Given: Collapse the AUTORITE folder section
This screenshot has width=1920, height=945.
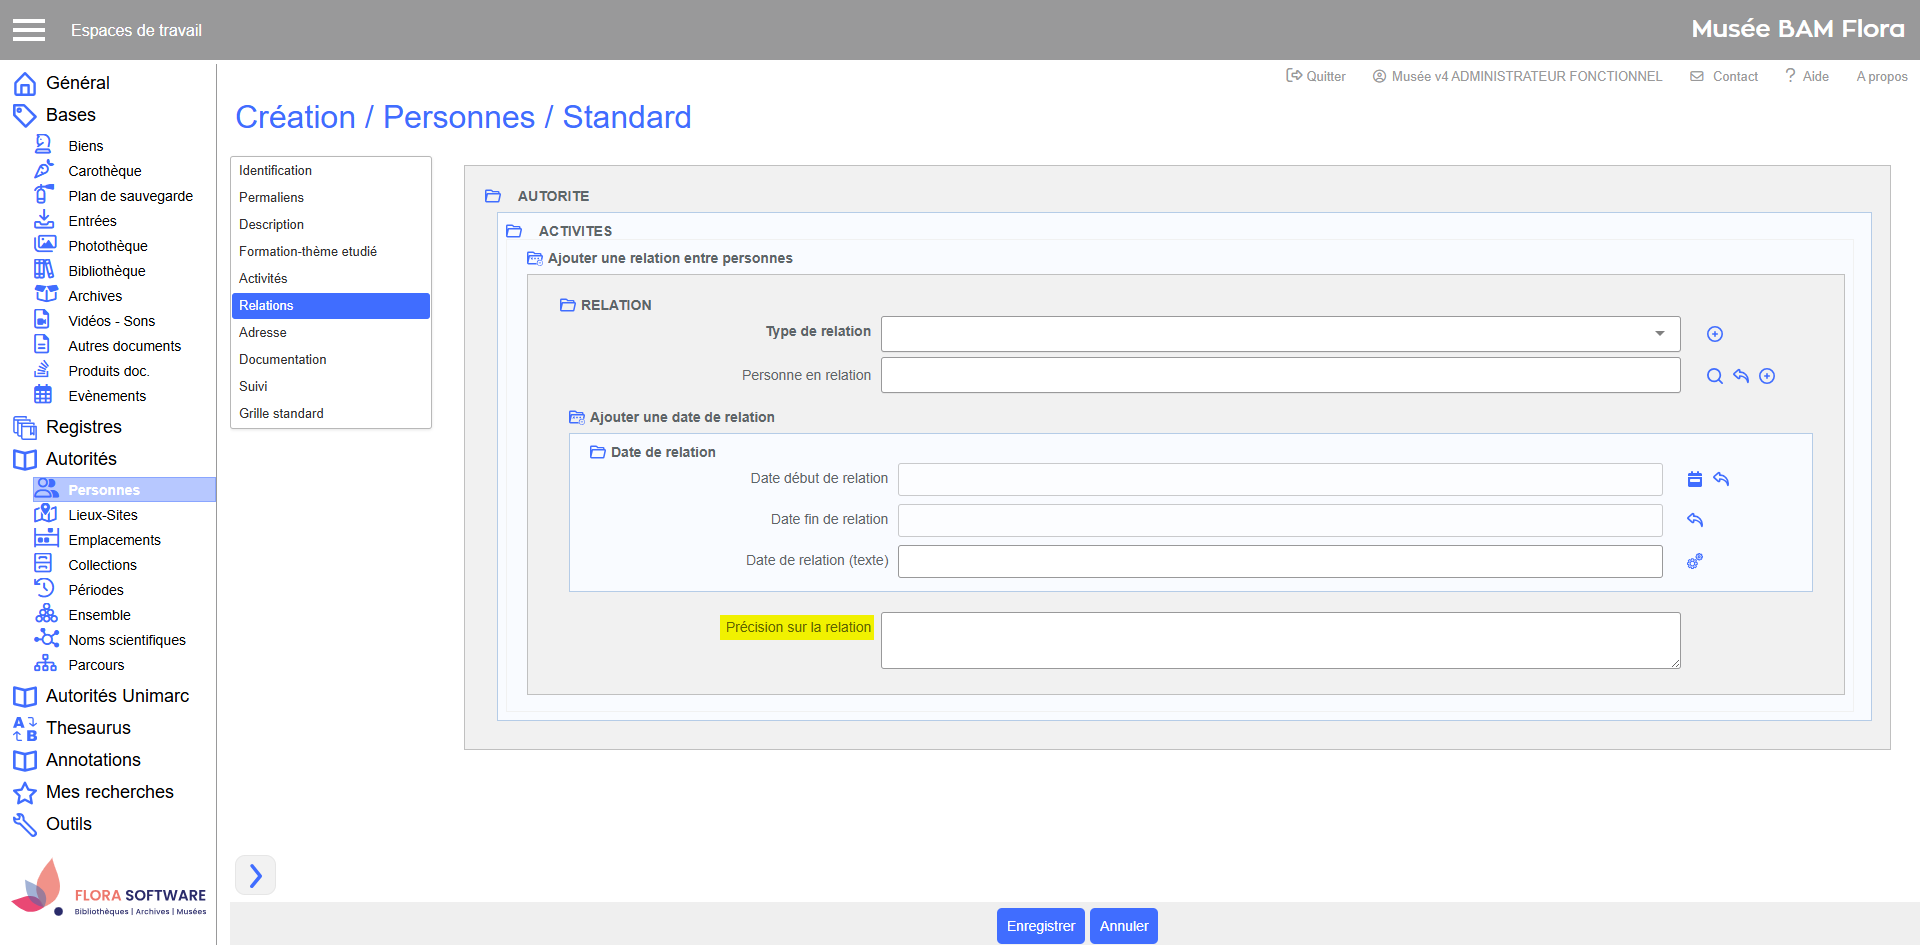Looking at the screenshot, I should [x=493, y=196].
